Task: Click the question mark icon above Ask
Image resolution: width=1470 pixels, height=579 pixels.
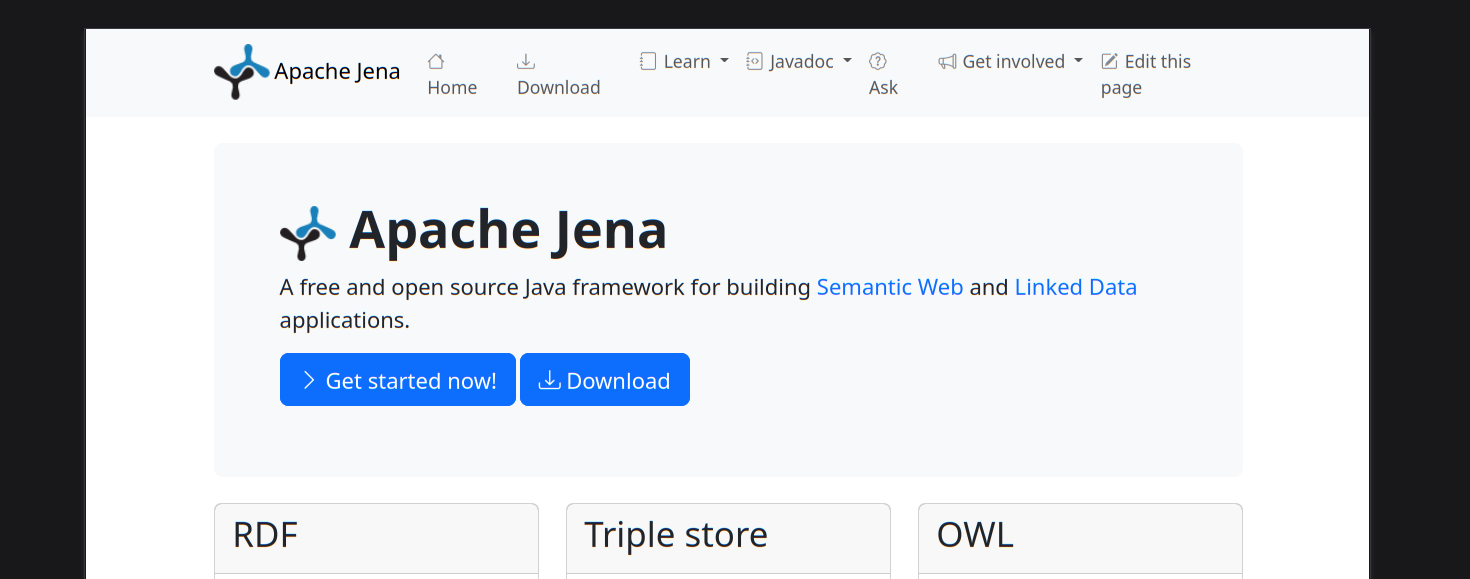Action: click(x=878, y=61)
